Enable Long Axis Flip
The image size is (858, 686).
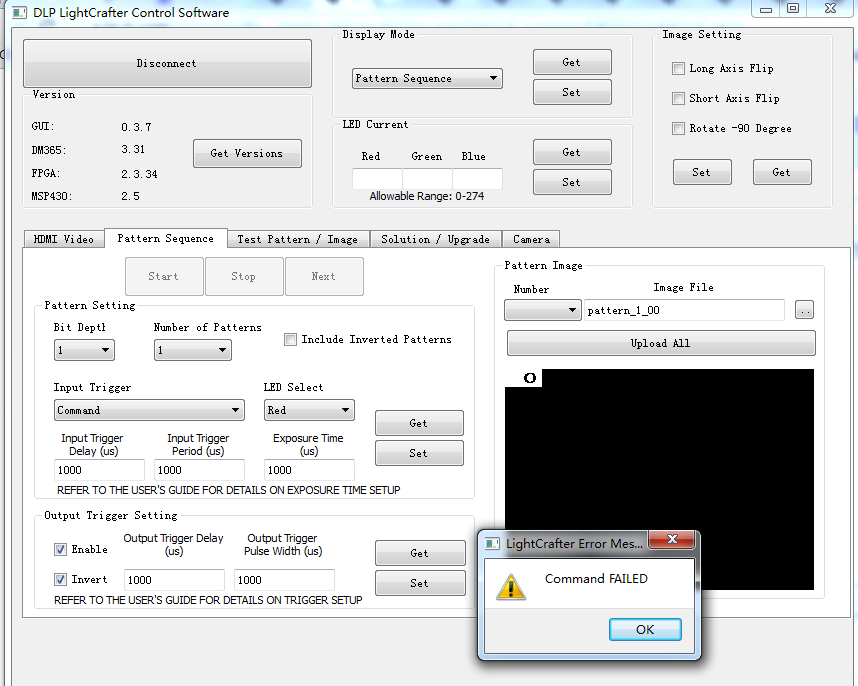click(678, 68)
